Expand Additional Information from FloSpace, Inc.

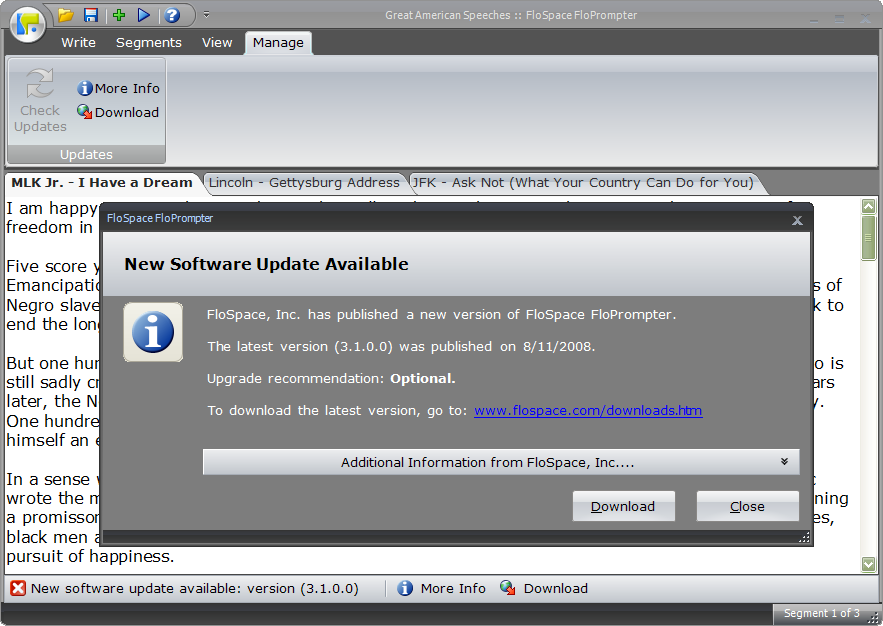coord(501,462)
